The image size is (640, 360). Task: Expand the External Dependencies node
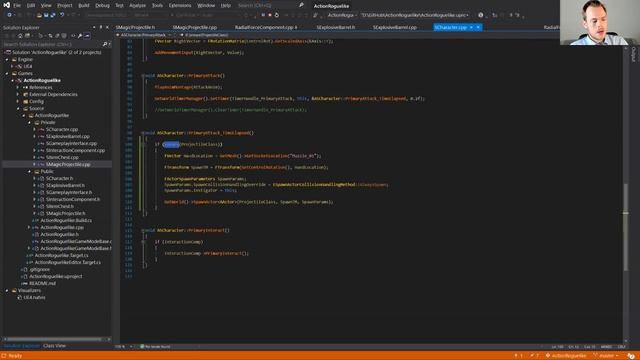point(18,94)
